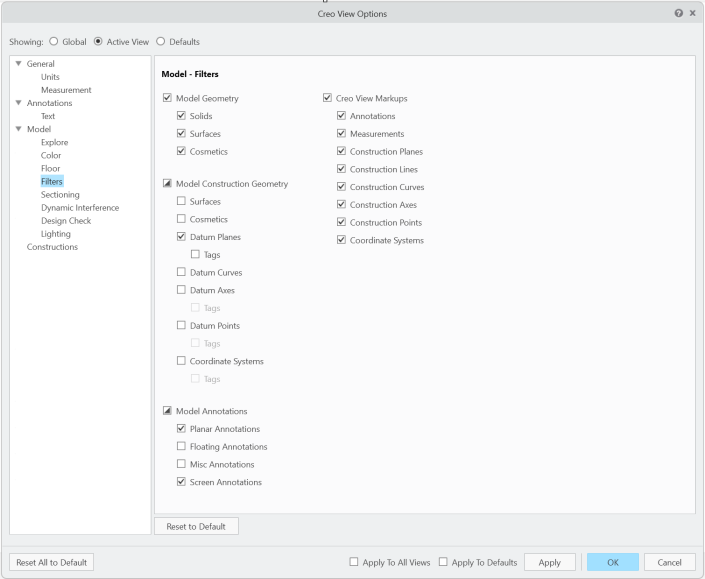
Task: Open the Units settings page
Action: pyautogui.click(x=50, y=77)
